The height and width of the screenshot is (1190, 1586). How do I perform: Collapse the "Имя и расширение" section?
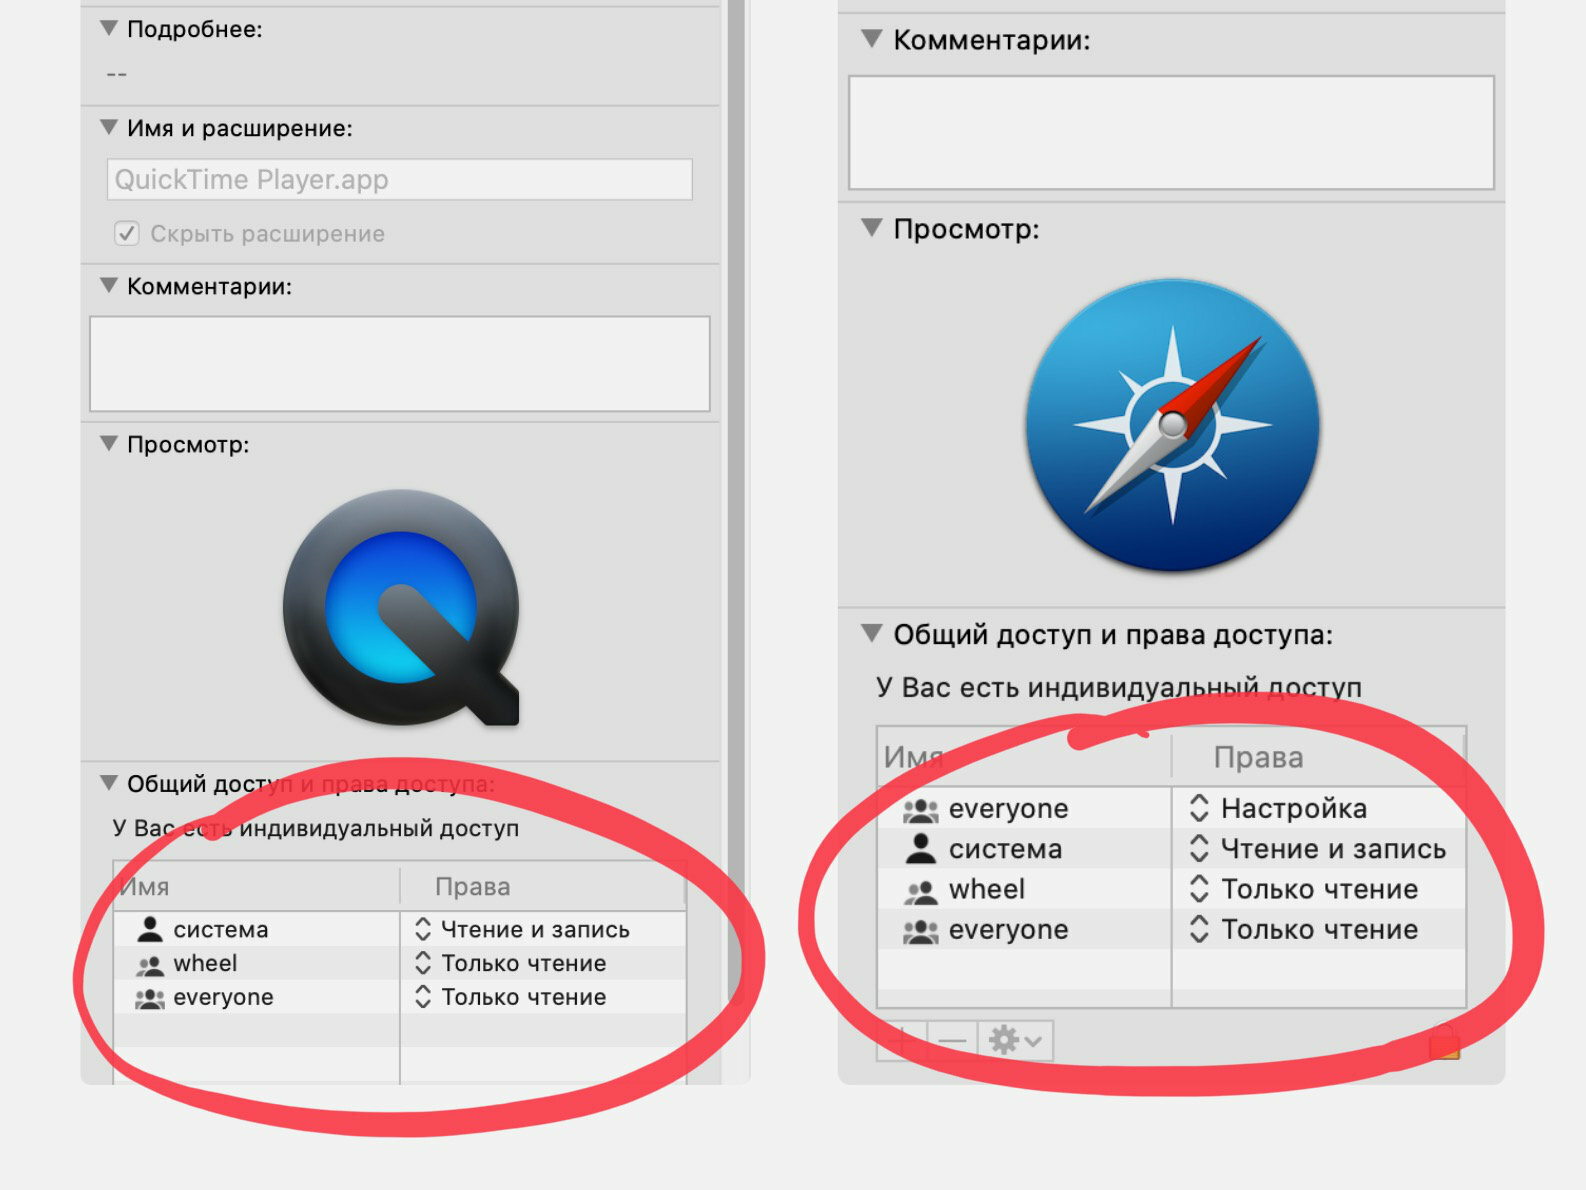[109, 127]
